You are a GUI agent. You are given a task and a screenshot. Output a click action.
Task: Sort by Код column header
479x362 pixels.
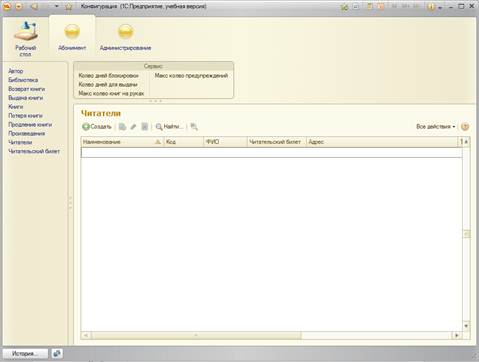(x=184, y=142)
